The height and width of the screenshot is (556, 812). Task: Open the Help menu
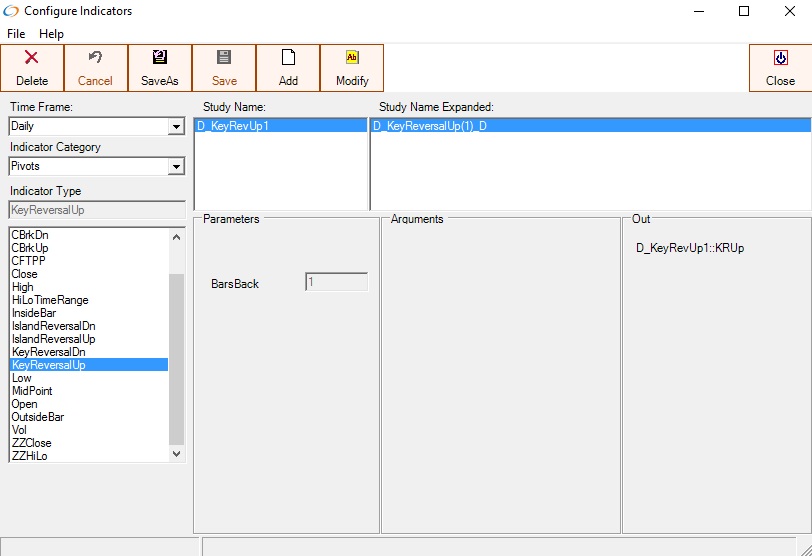tap(51, 34)
